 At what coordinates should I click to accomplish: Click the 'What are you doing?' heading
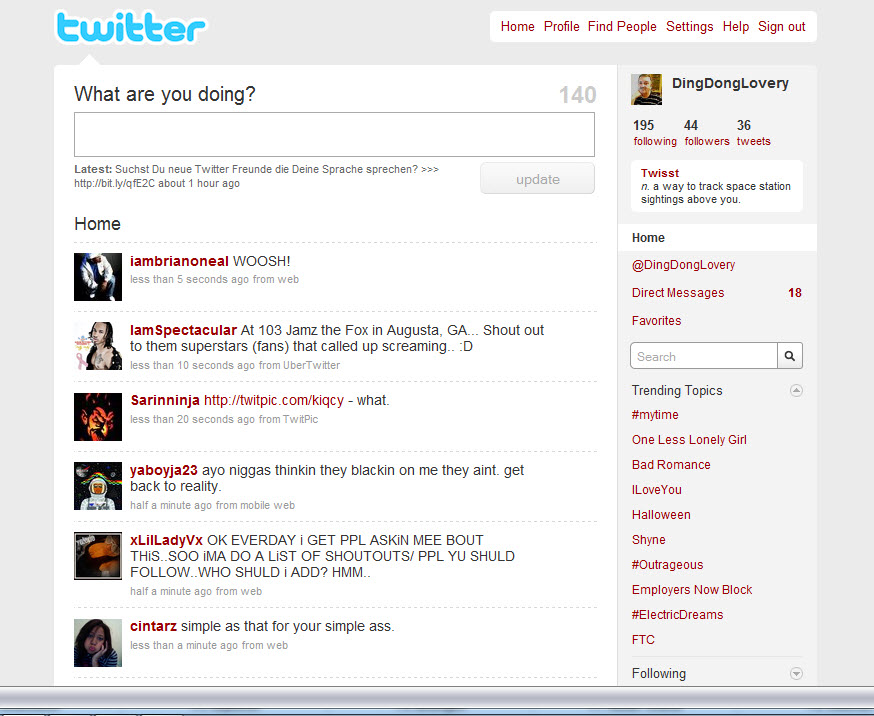coord(164,94)
